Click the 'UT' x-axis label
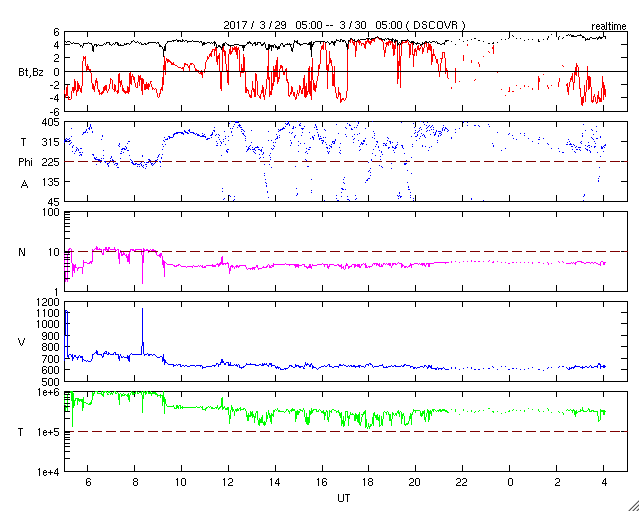The height and width of the screenshot is (512, 640). pos(344,498)
